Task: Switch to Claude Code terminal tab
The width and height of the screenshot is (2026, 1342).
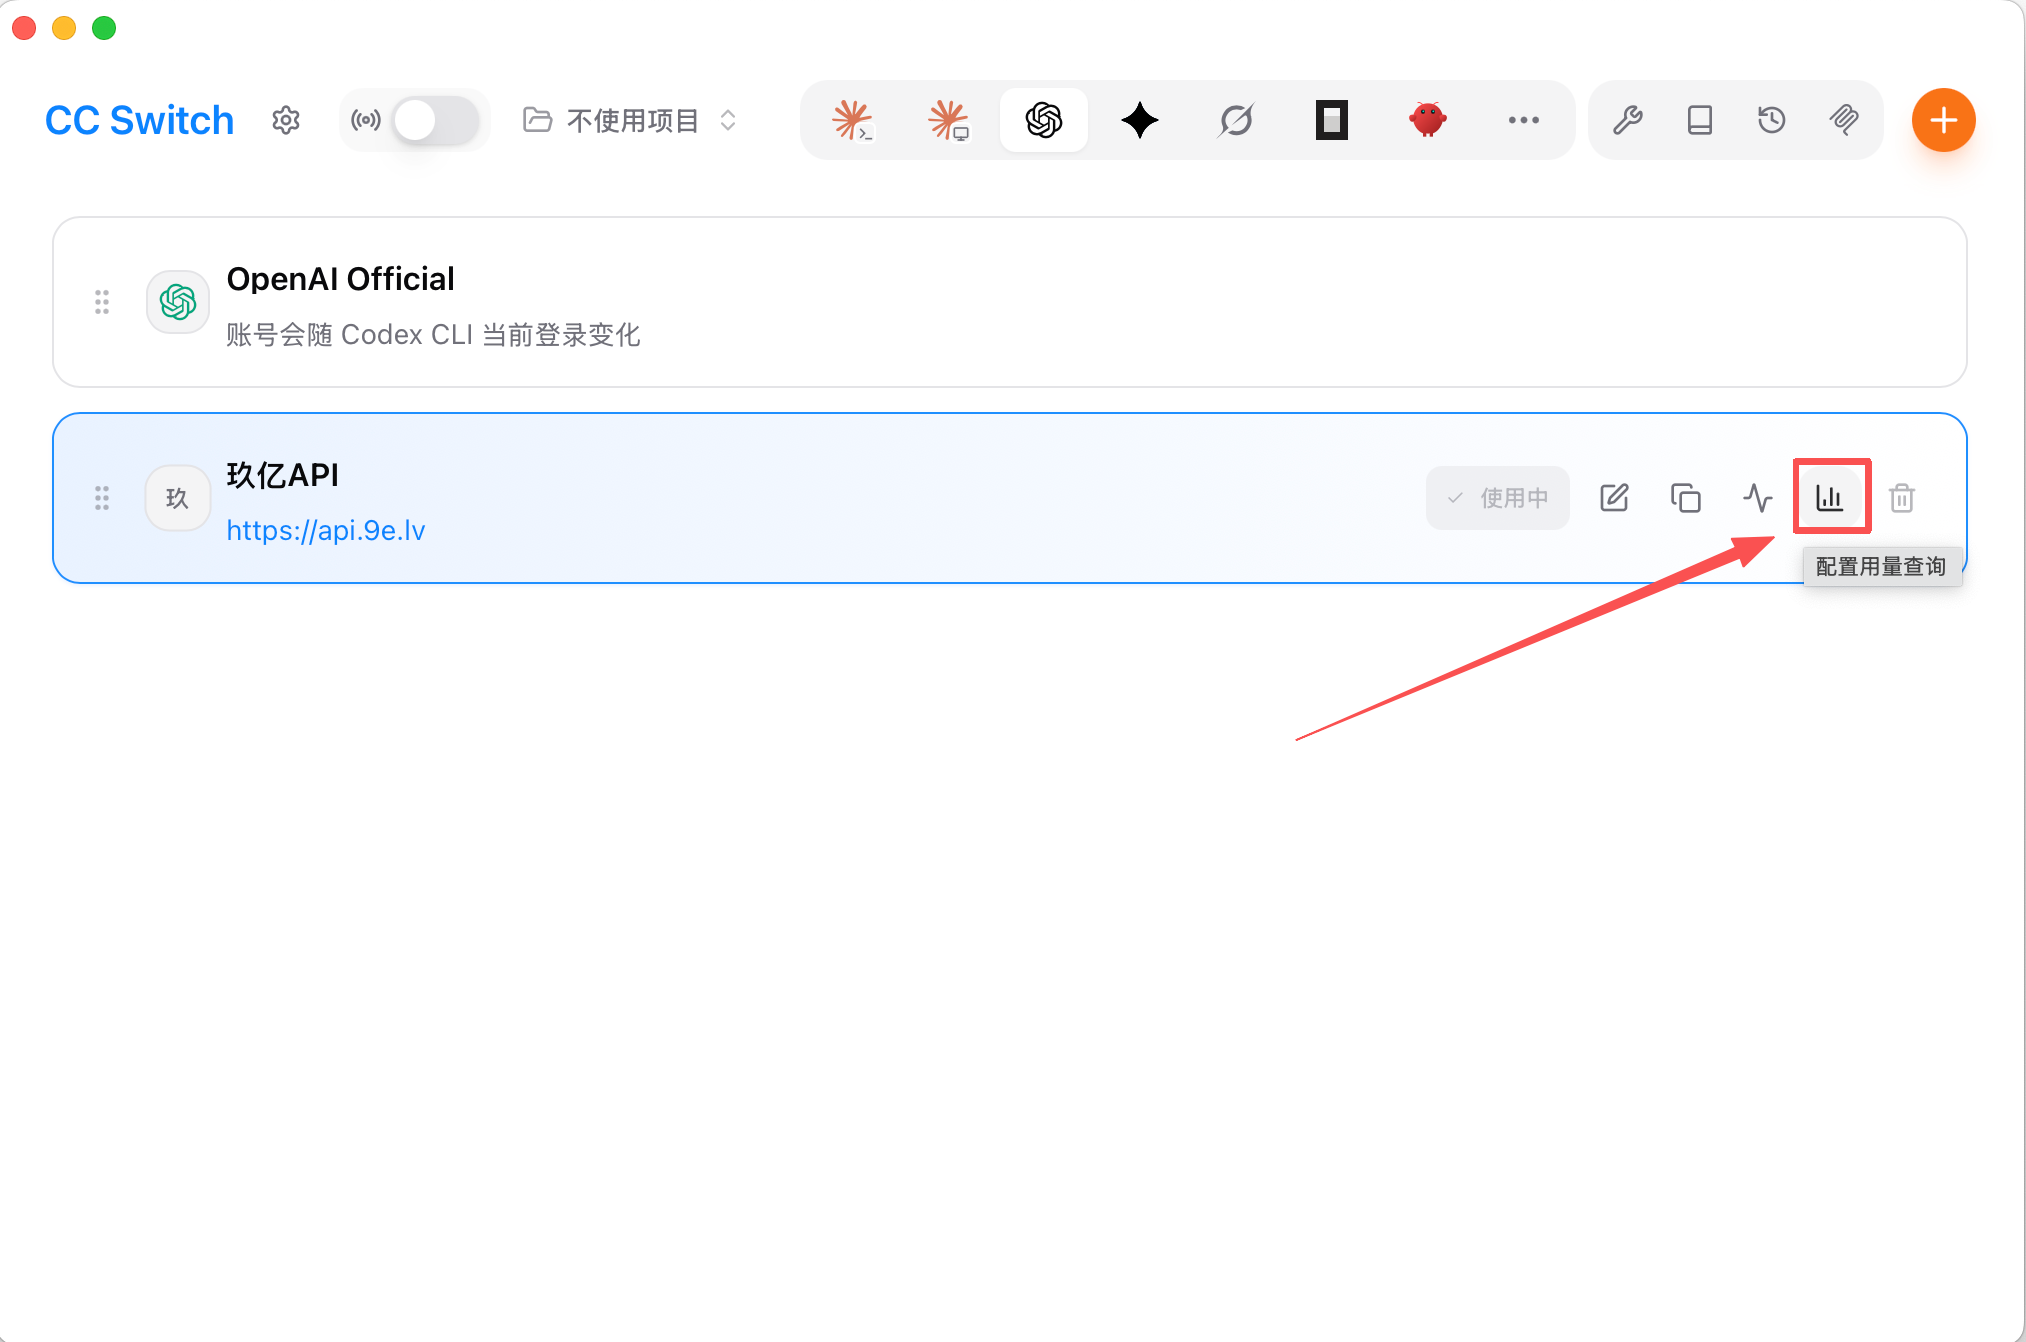Action: point(852,120)
